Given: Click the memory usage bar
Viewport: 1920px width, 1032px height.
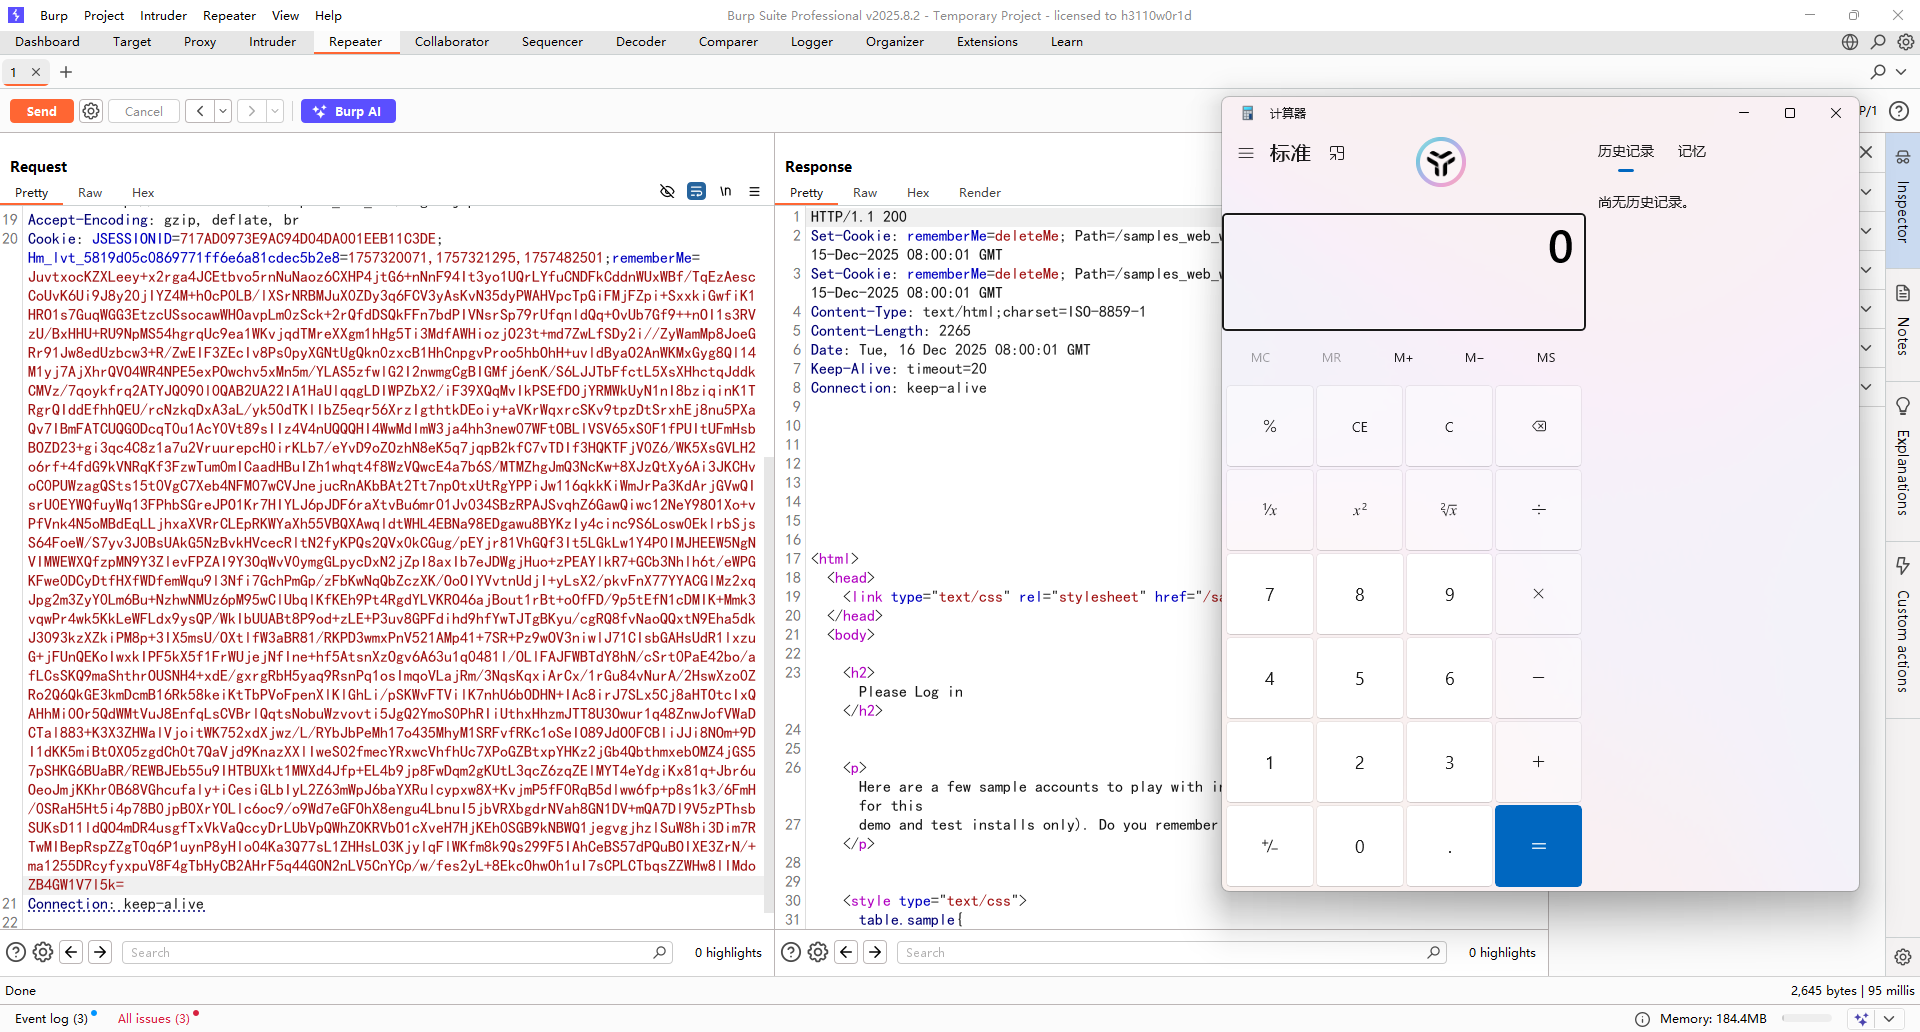Looking at the screenshot, I should [1805, 1019].
